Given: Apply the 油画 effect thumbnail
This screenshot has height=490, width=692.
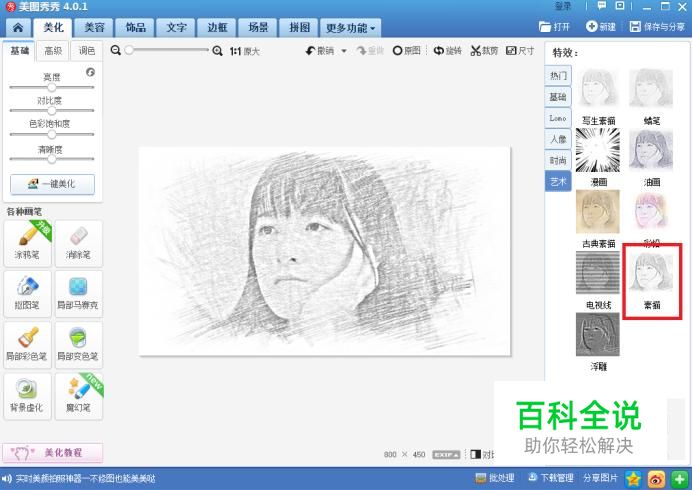Looking at the screenshot, I should (651, 151).
